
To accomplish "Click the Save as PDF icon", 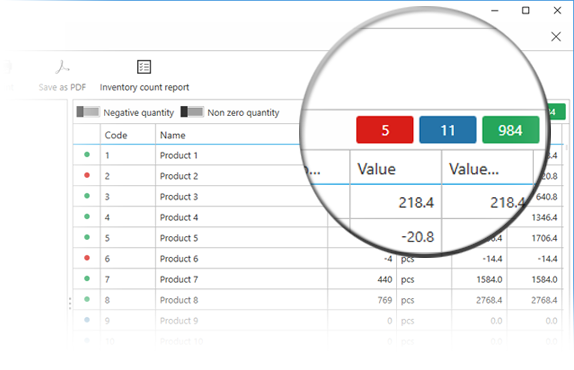I will pos(62,67).
